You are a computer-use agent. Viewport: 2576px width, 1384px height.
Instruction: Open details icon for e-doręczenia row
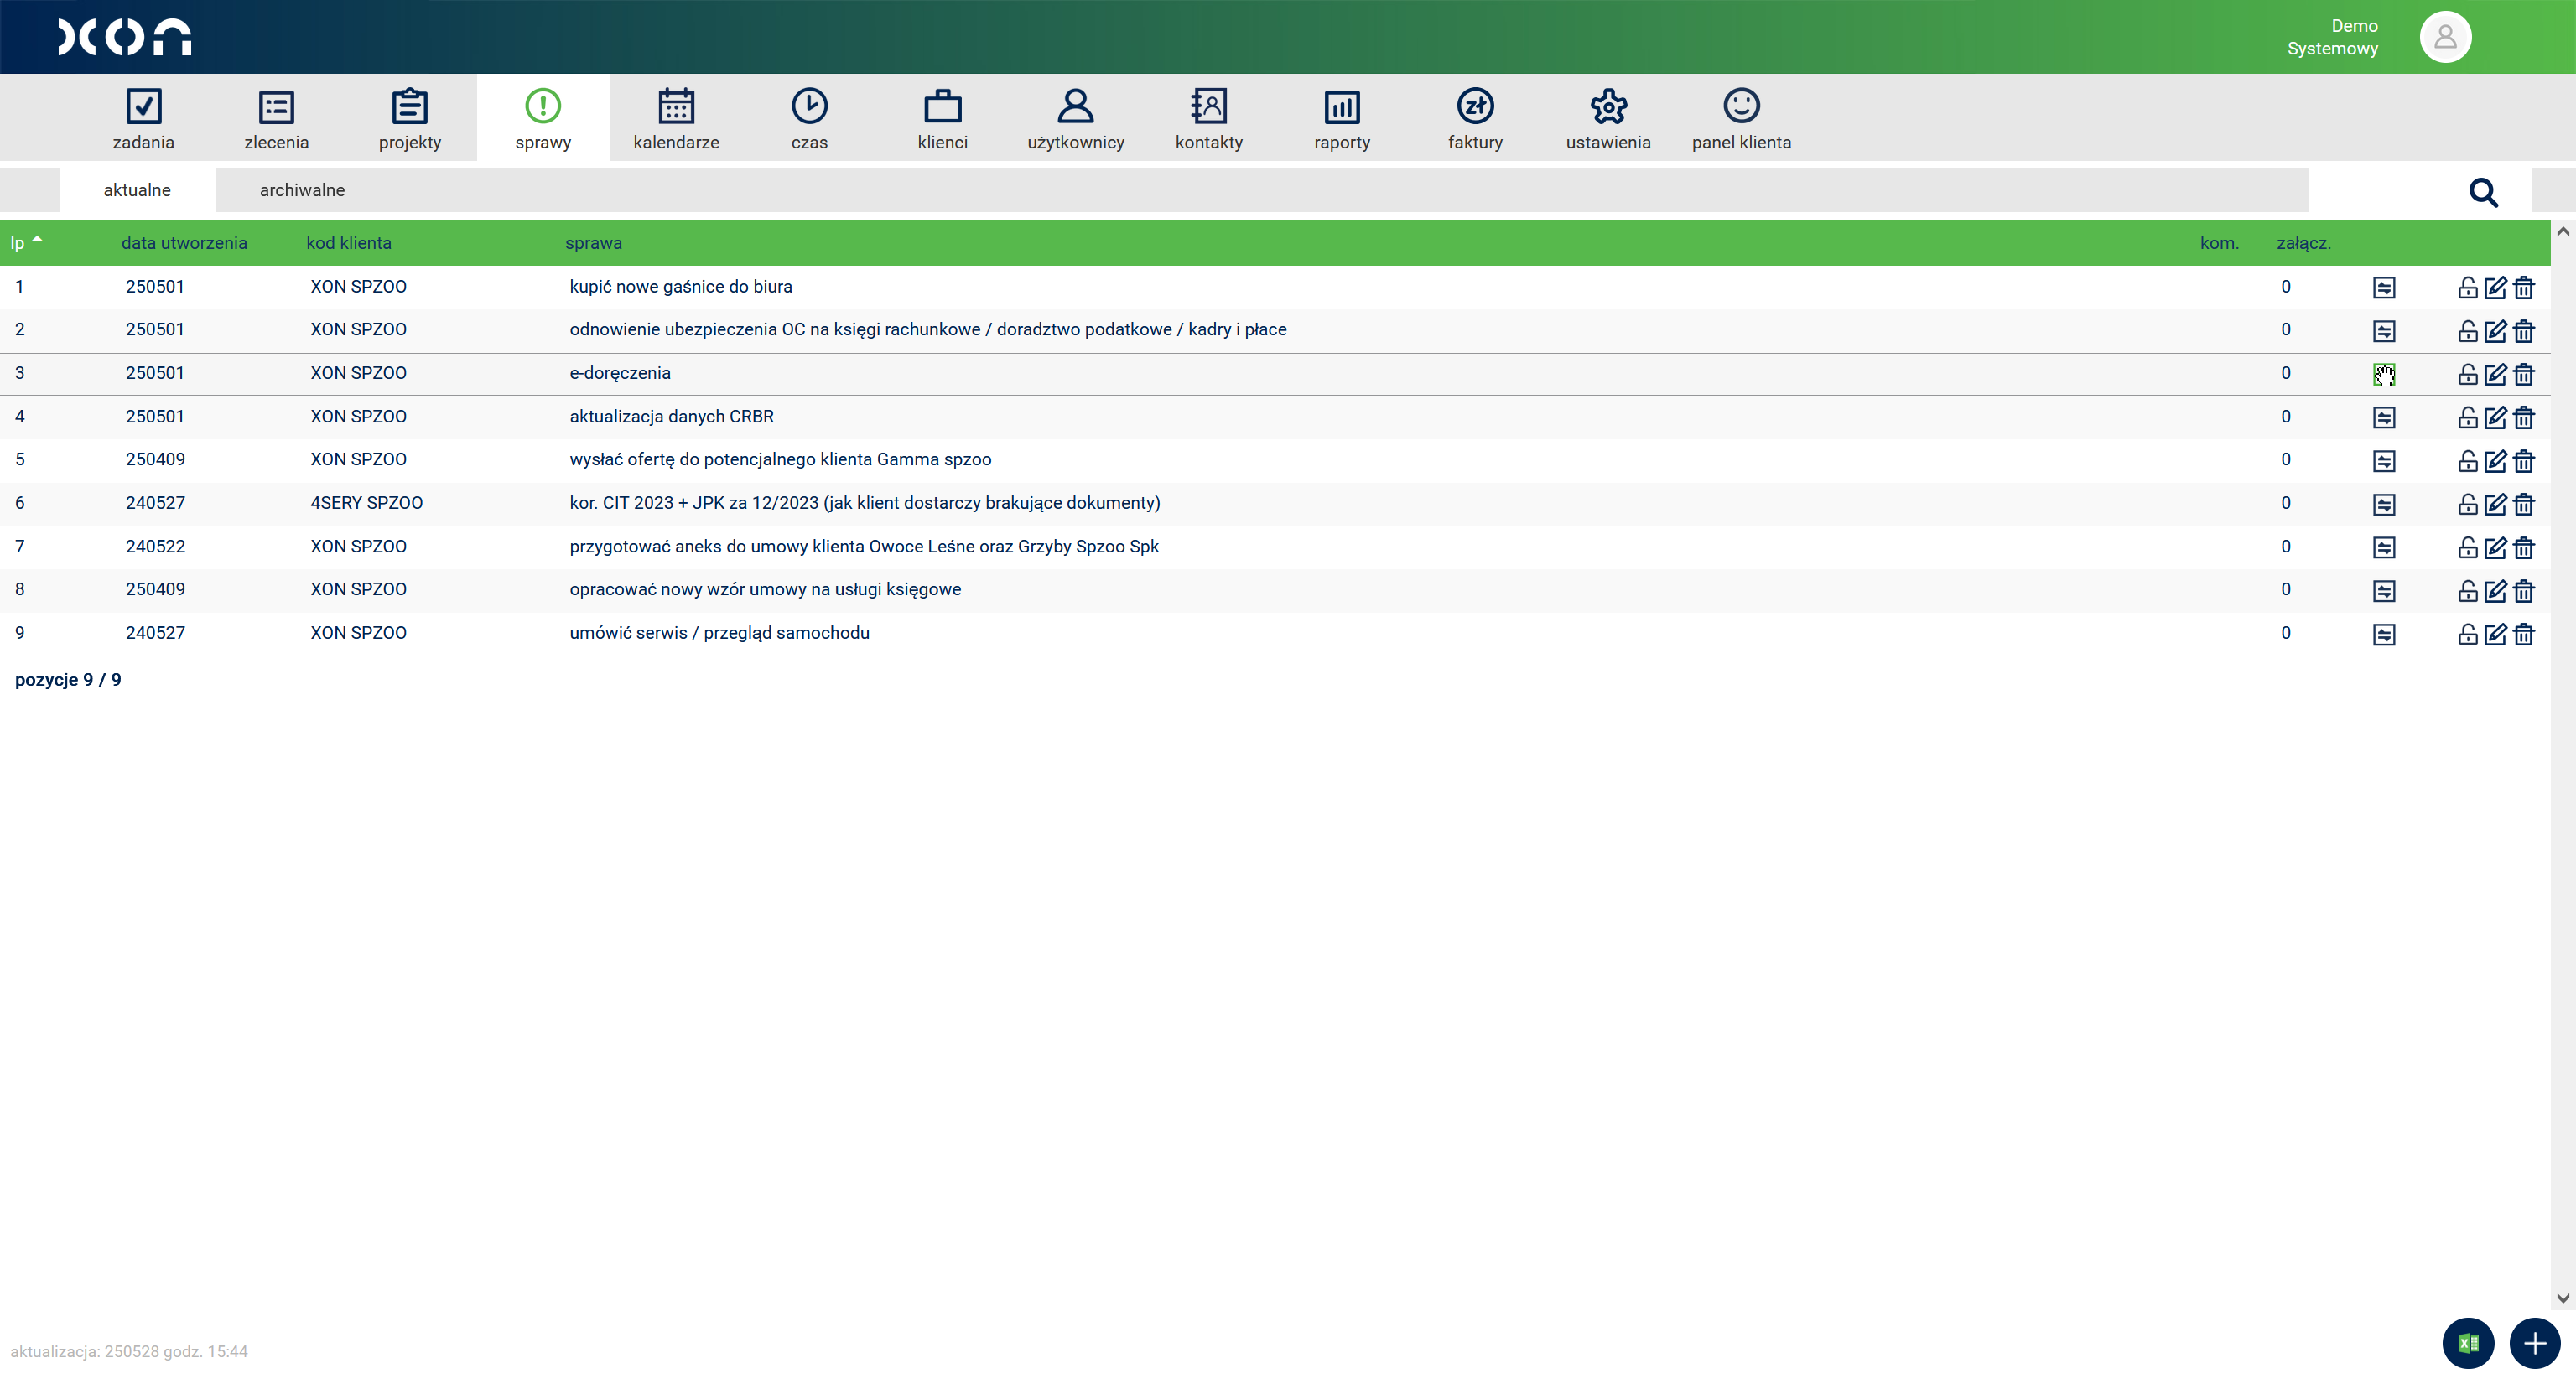pyautogui.click(x=2384, y=374)
